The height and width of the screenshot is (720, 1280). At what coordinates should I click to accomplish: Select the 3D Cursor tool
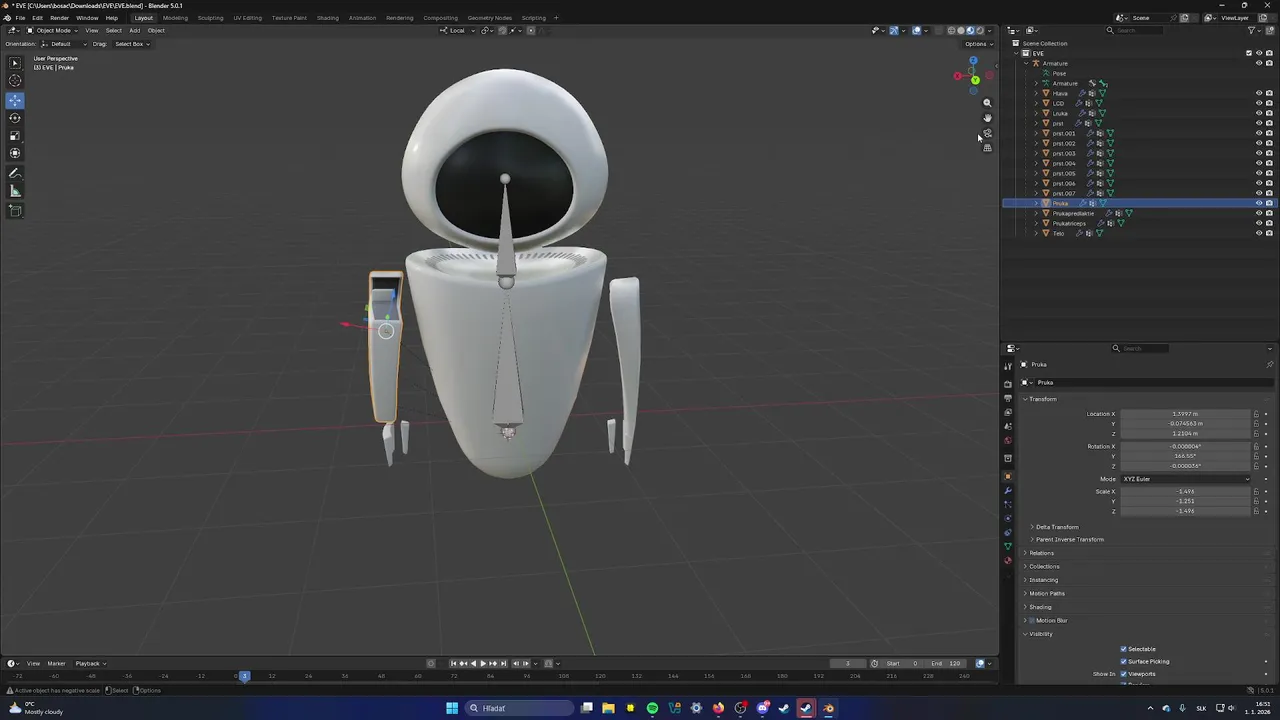point(15,81)
